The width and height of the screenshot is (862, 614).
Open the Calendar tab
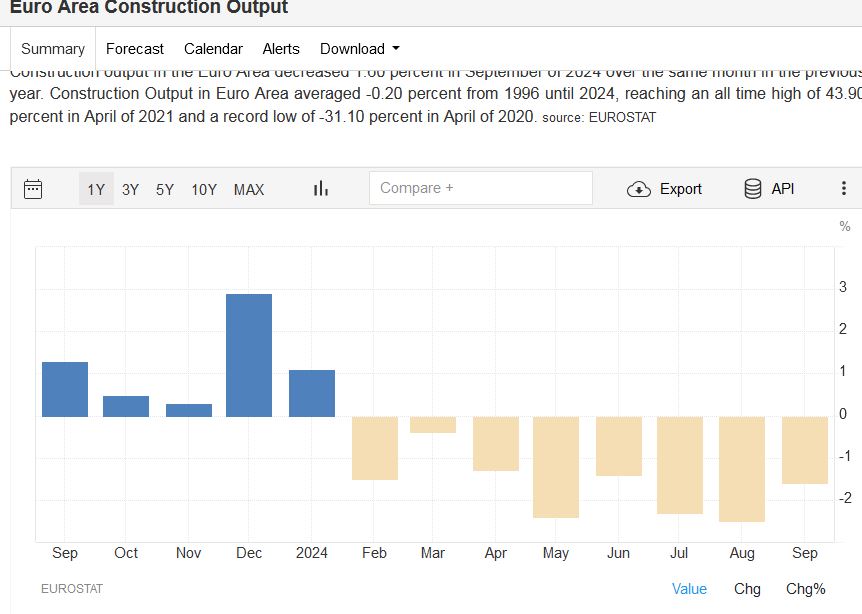(213, 49)
